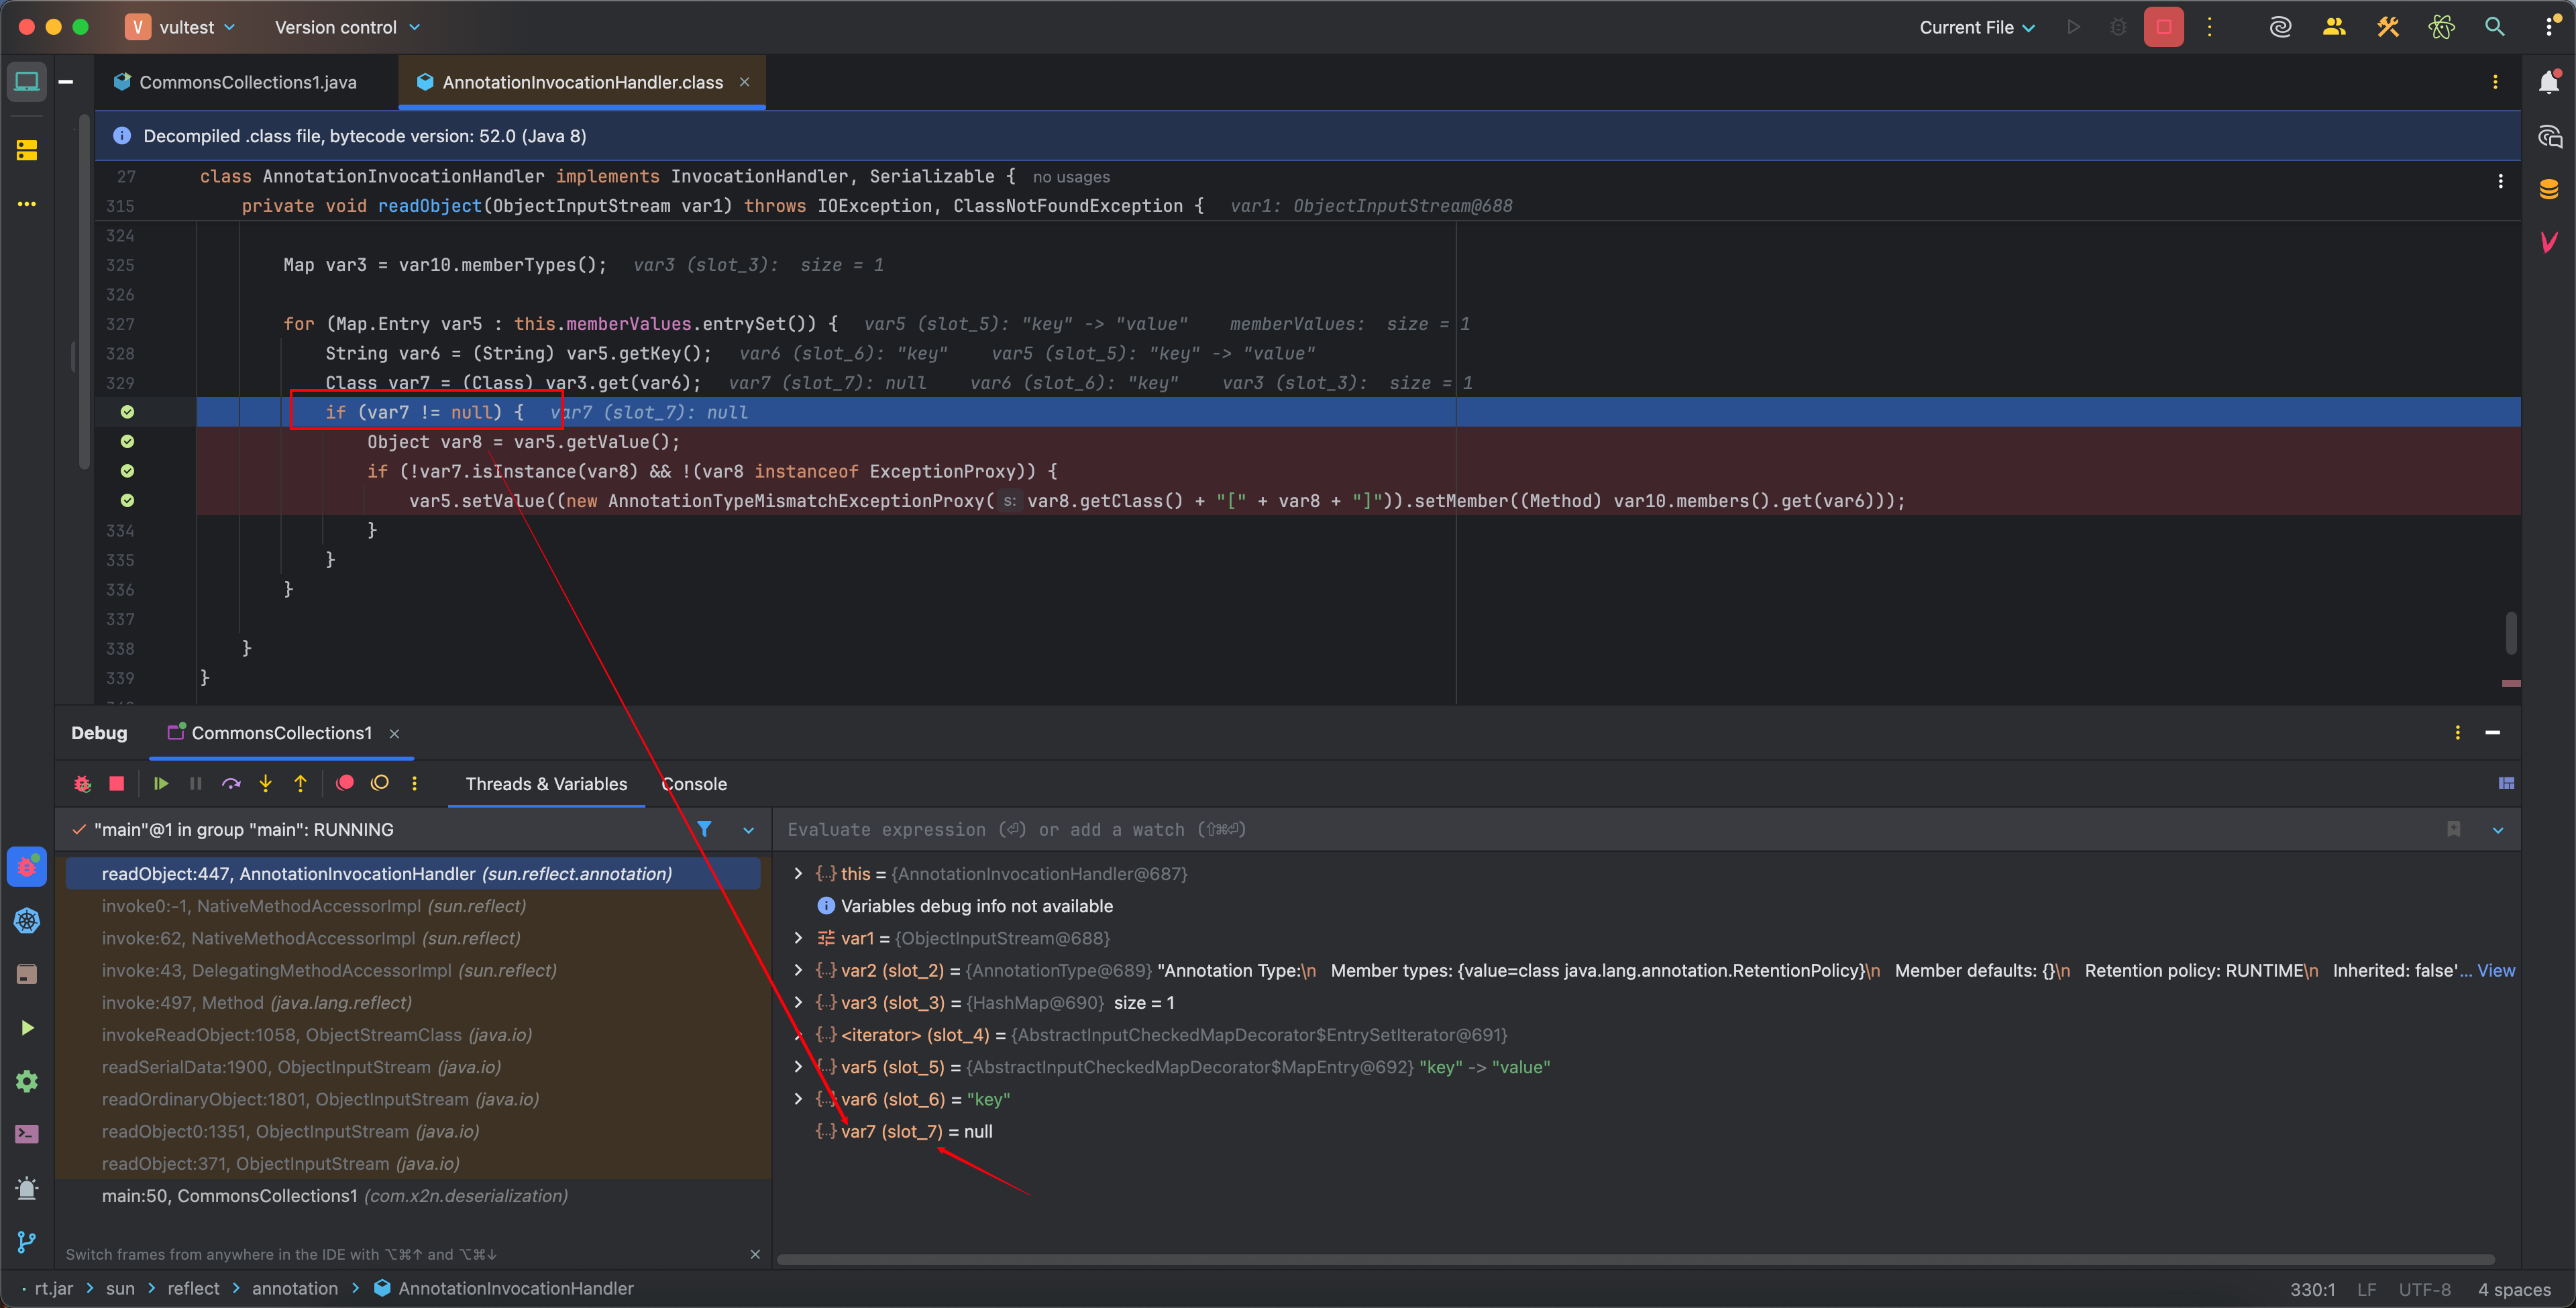This screenshot has height=1308, width=2576.
Task: Minimize the Debug tool window
Action: (x=2492, y=733)
